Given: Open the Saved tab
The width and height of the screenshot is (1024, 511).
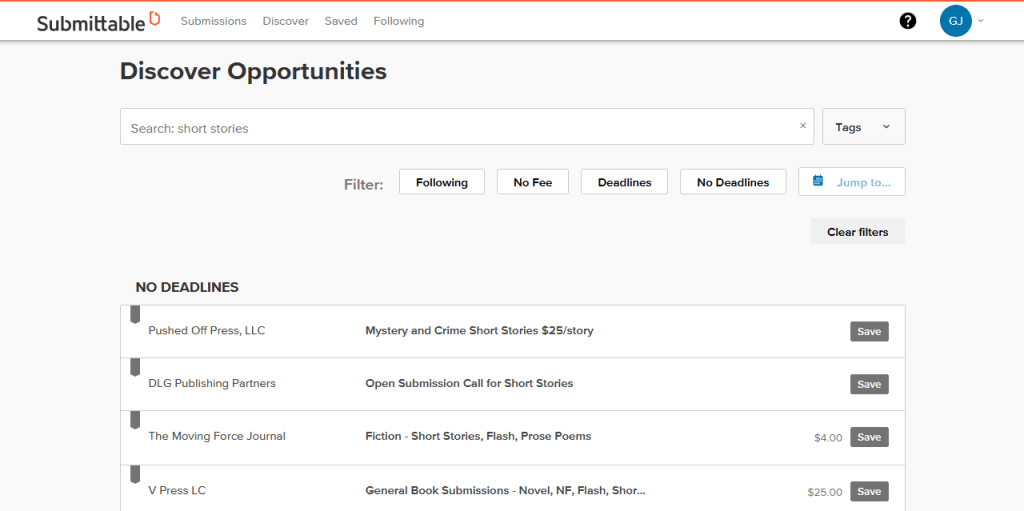Looking at the screenshot, I should [341, 21].
